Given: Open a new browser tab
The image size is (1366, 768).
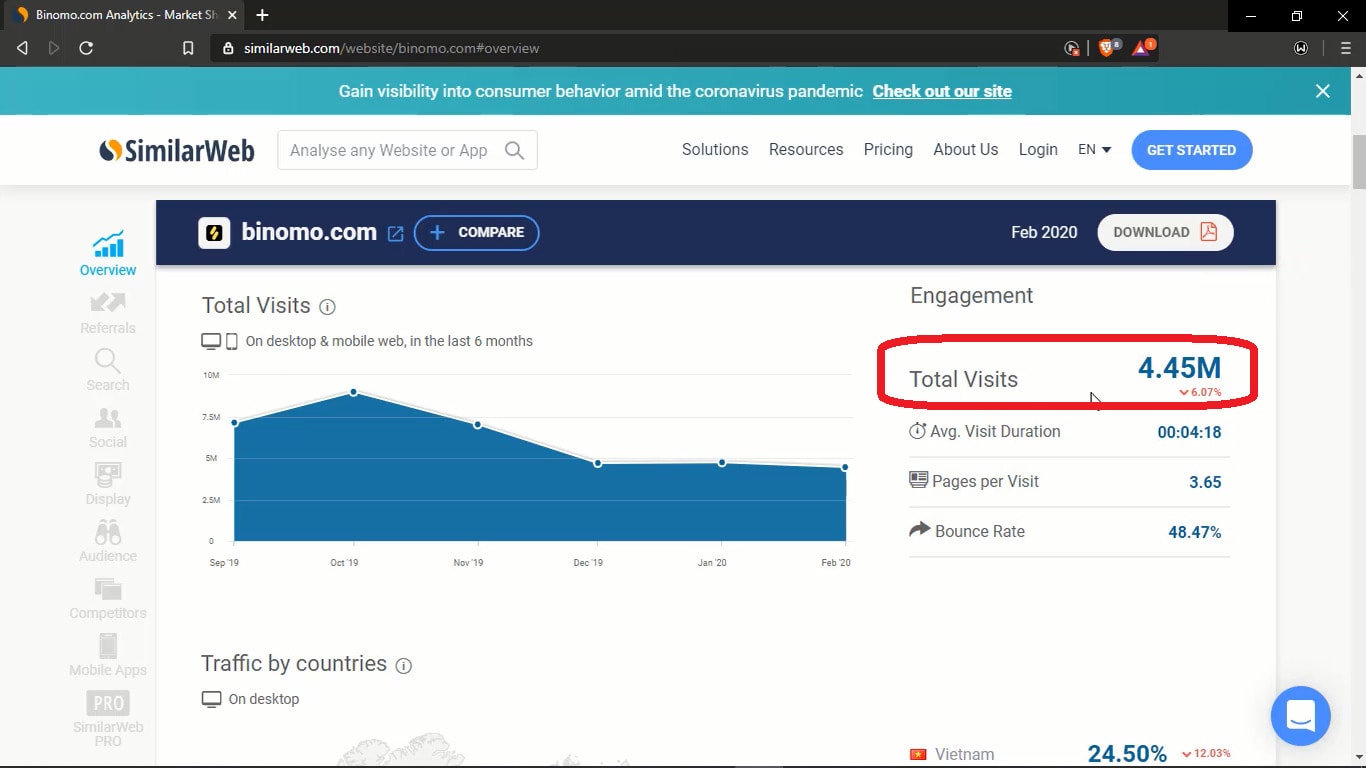Looking at the screenshot, I should tap(262, 15).
